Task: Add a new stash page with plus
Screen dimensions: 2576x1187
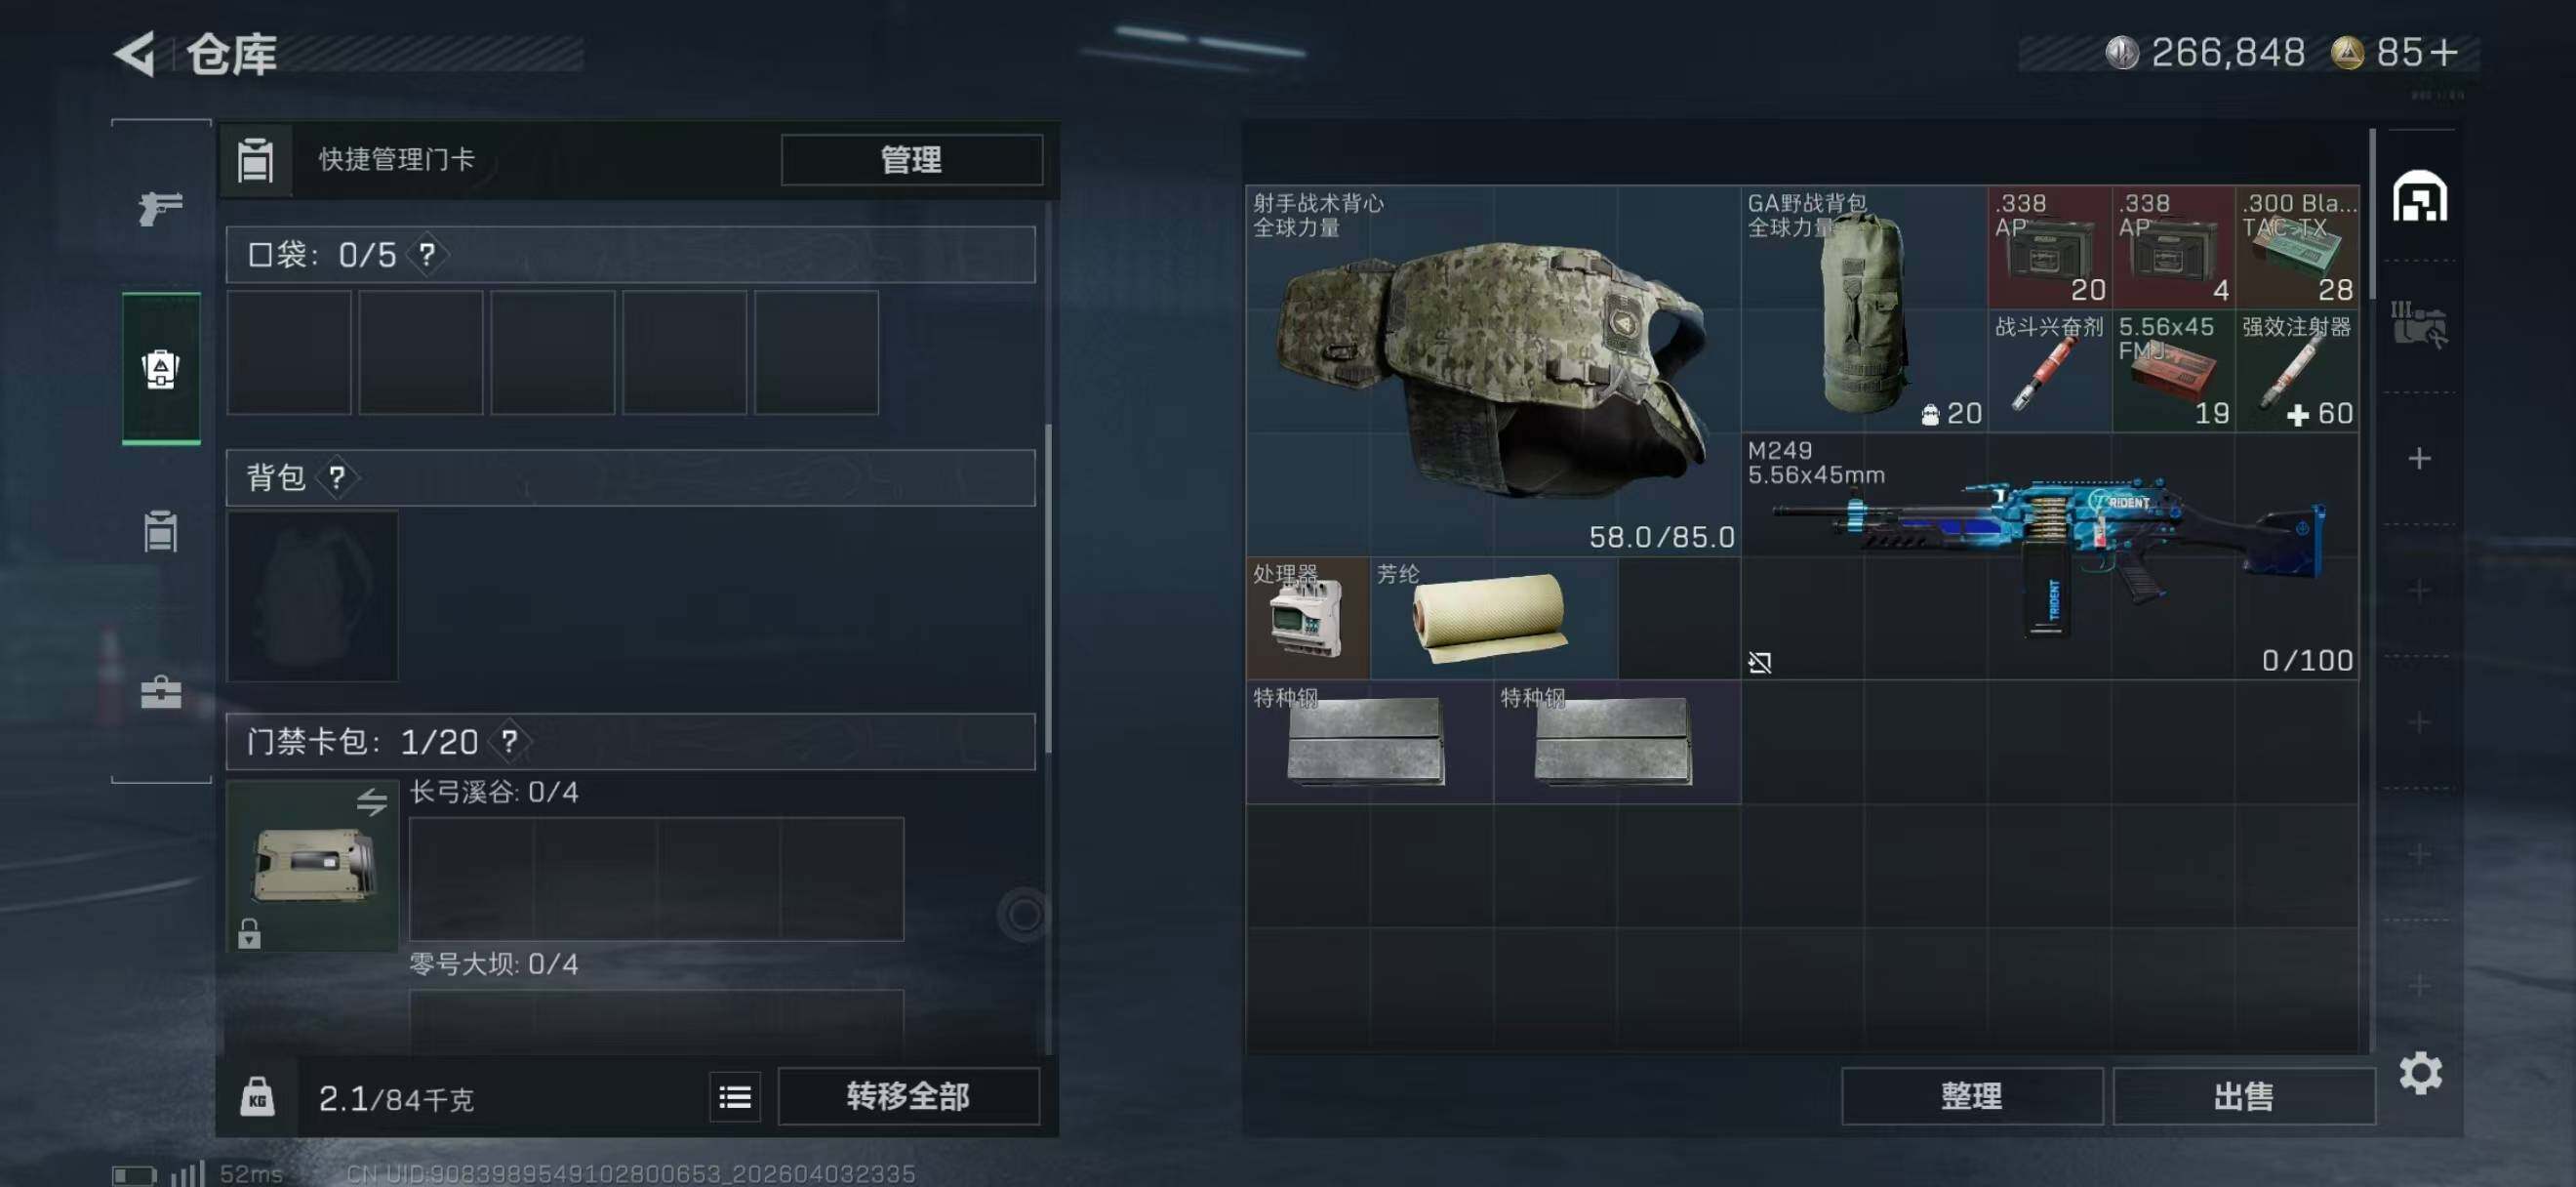Action: coord(2419,459)
